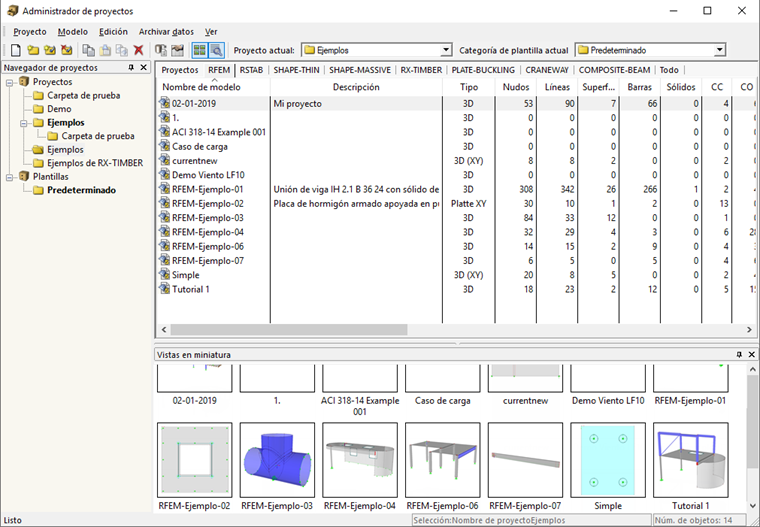Toggle the thumbnail views toolbar icon
The image size is (760, 527).
[199, 50]
